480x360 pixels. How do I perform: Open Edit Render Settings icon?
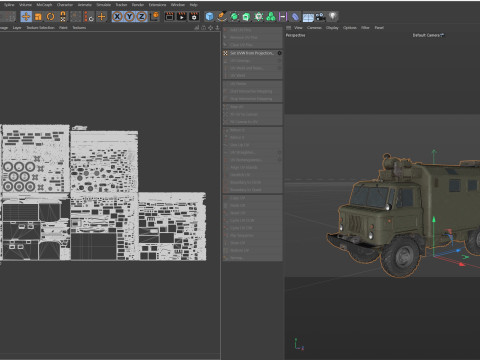pos(194,16)
